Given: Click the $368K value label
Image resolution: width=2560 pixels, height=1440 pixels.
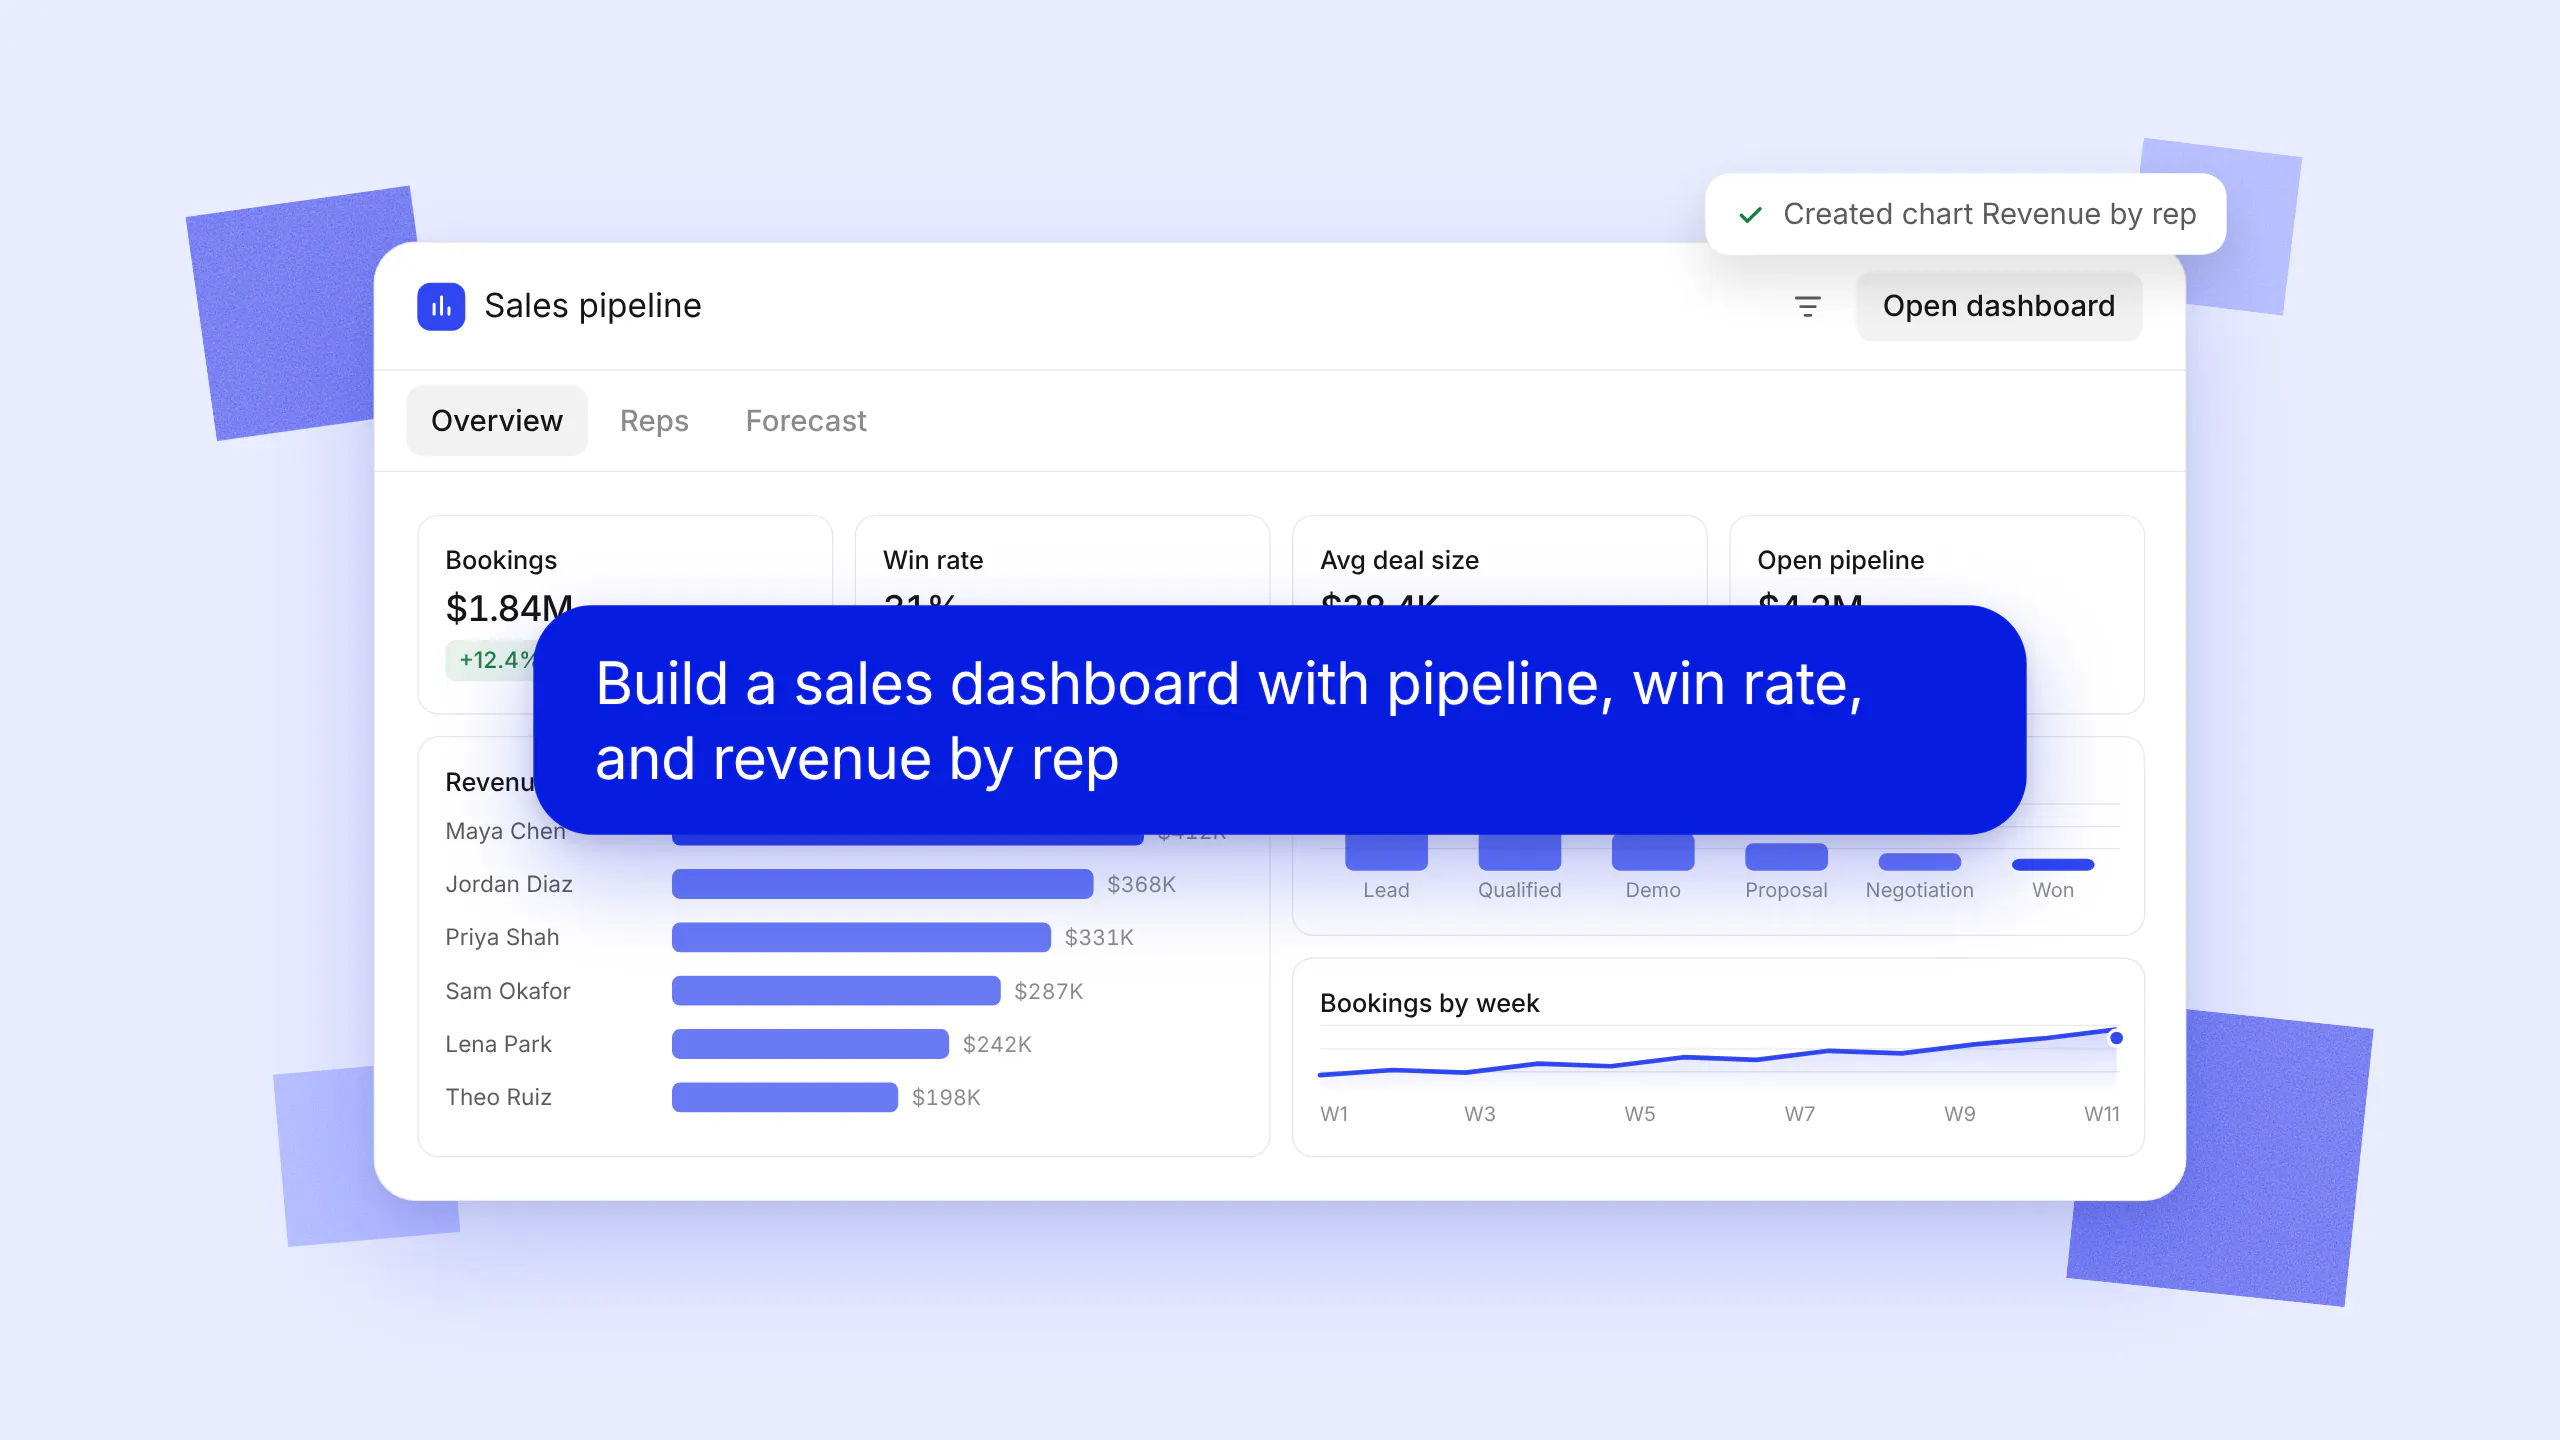Looking at the screenshot, I should [x=1141, y=884].
